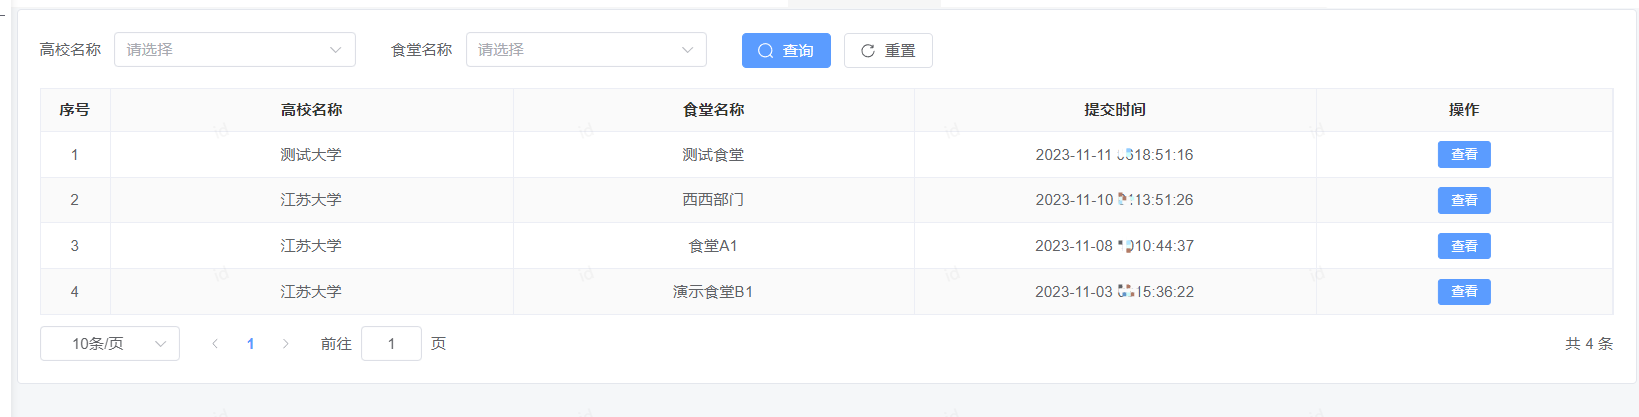Open the 高校名称 dropdown
Image resolution: width=1639 pixels, height=417 pixels.
235,50
